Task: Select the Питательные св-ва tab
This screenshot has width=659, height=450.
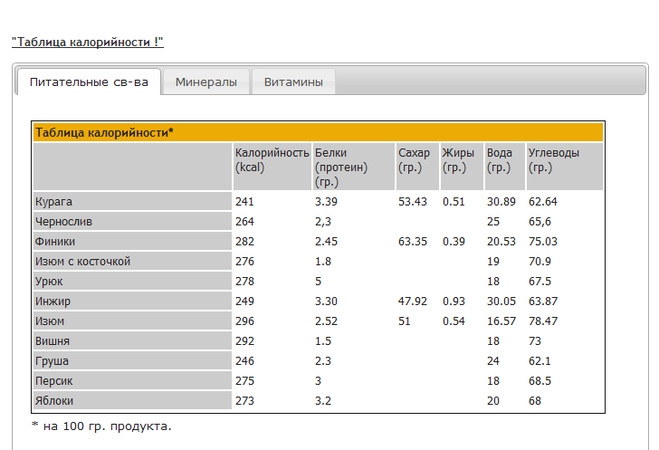Action: (x=89, y=82)
